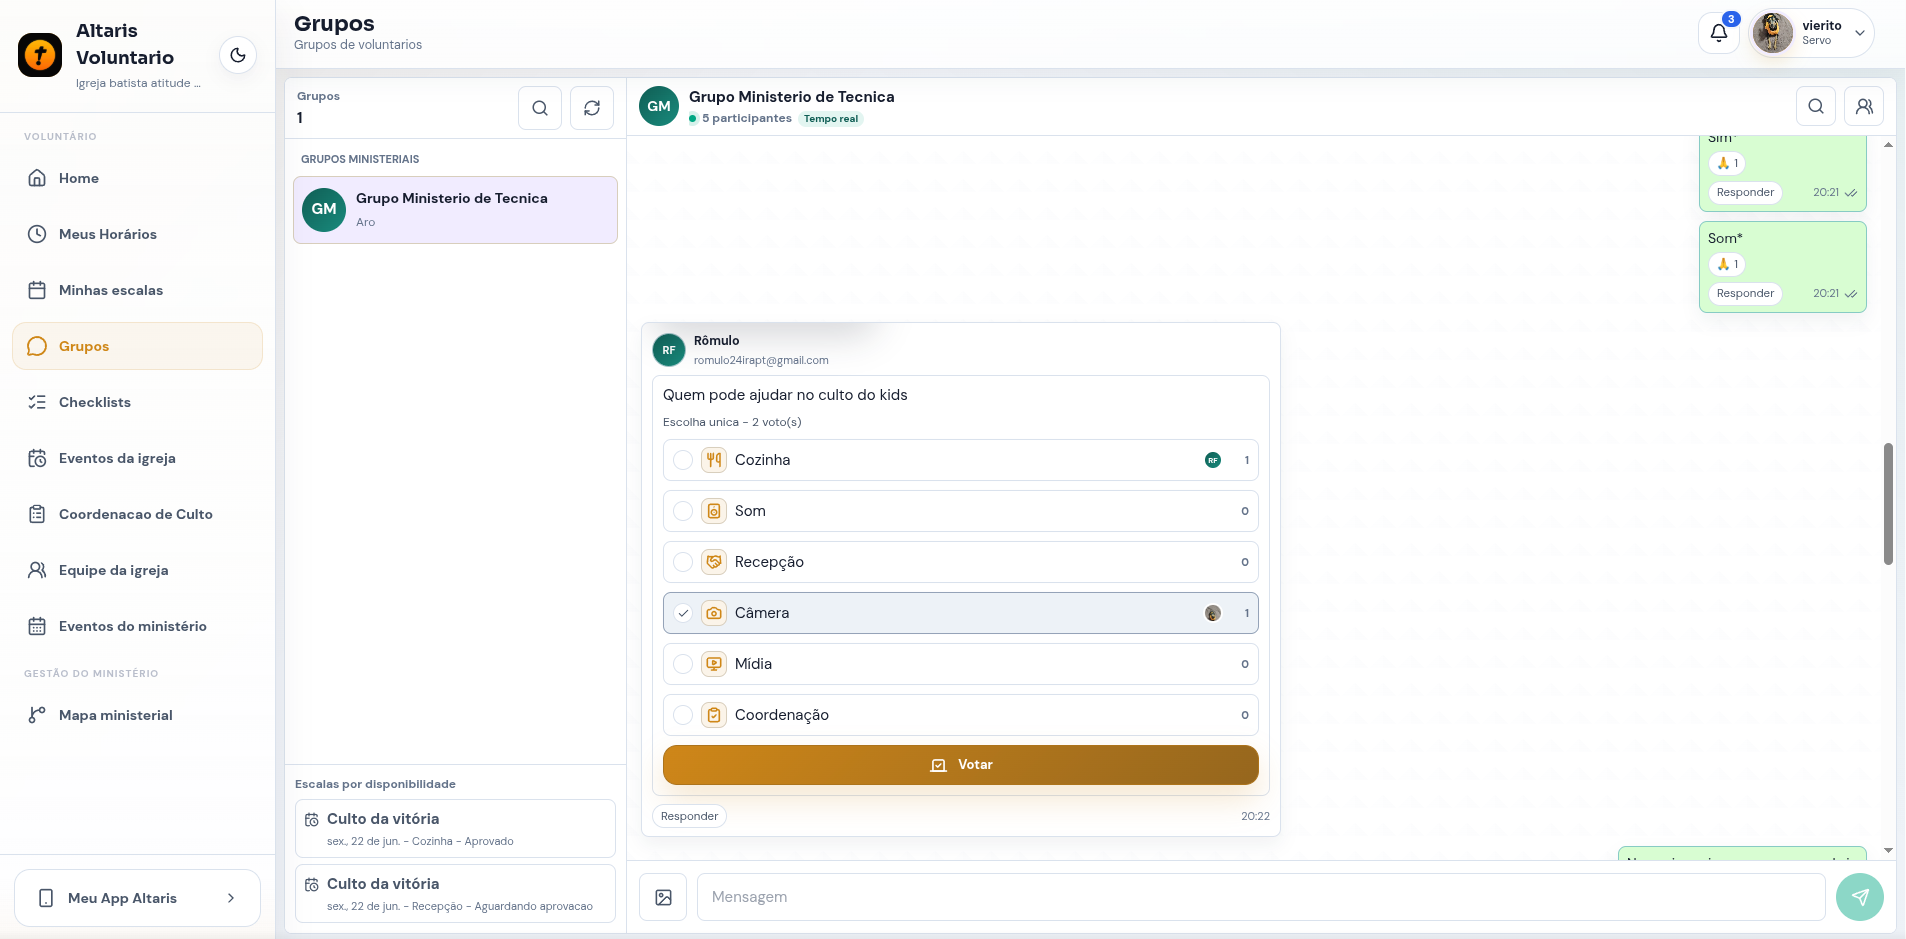Open Meu App Altaris button
This screenshot has width=1906, height=939.
pyautogui.click(x=137, y=898)
